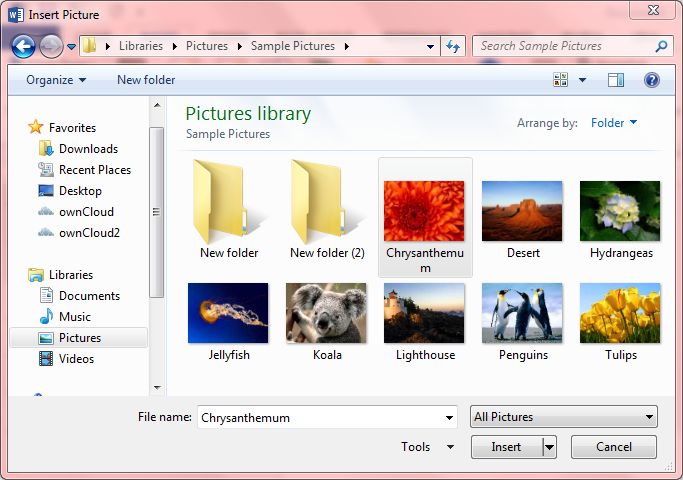Click the New folder button
The image size is (683, 480).
click(x=146, y=80)
